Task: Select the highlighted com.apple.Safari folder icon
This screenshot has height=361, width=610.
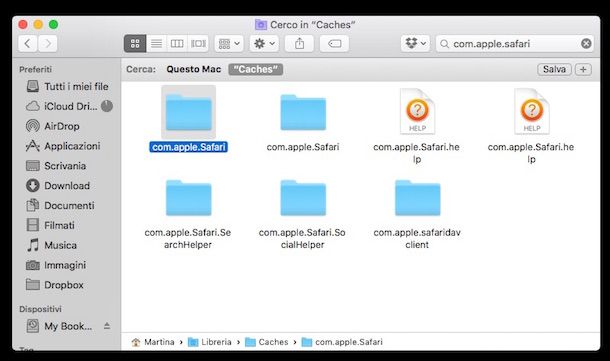Action: coord(189,112)
